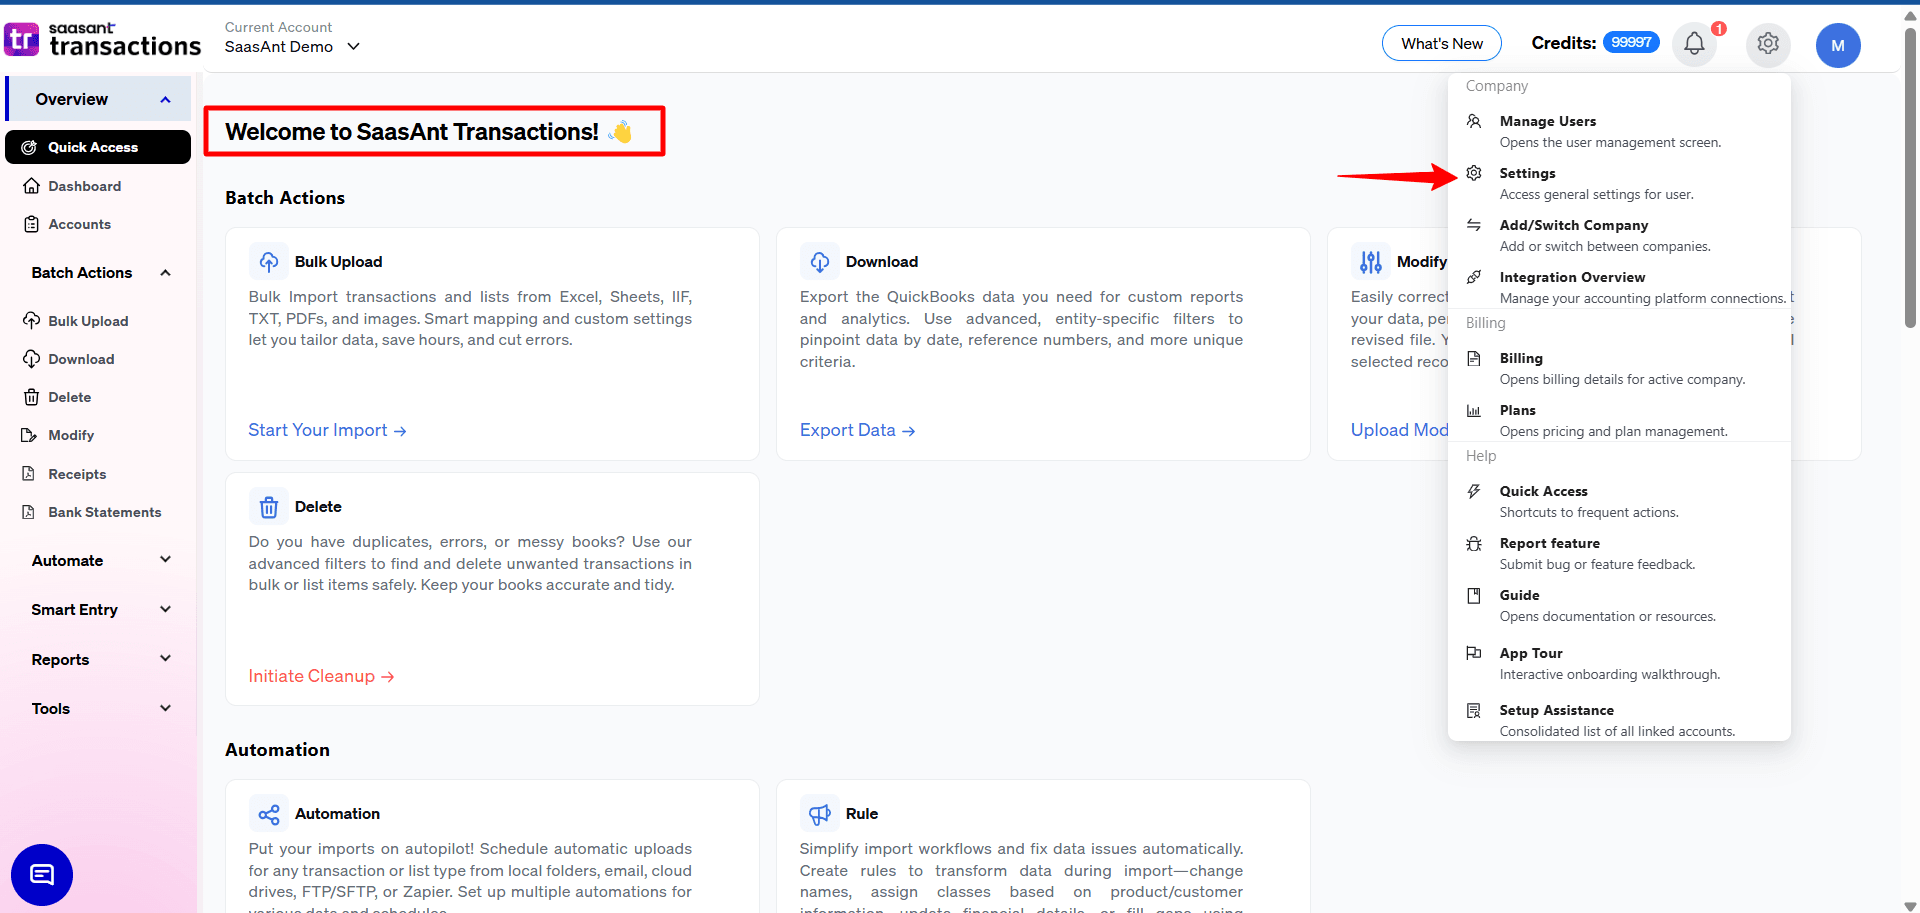Image resolution: width=1920 pixels, height=913 pixels.
Task: Click the Export Data link
Action: (856, 429)
